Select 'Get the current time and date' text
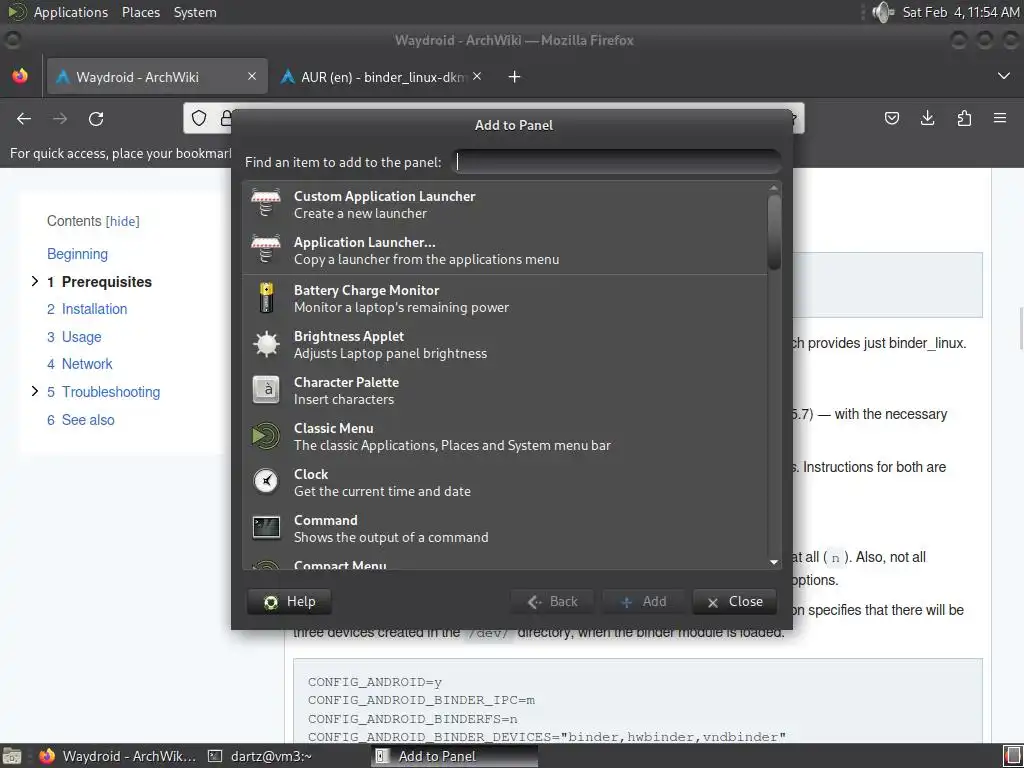1024x768 pixels. [382, 491]
